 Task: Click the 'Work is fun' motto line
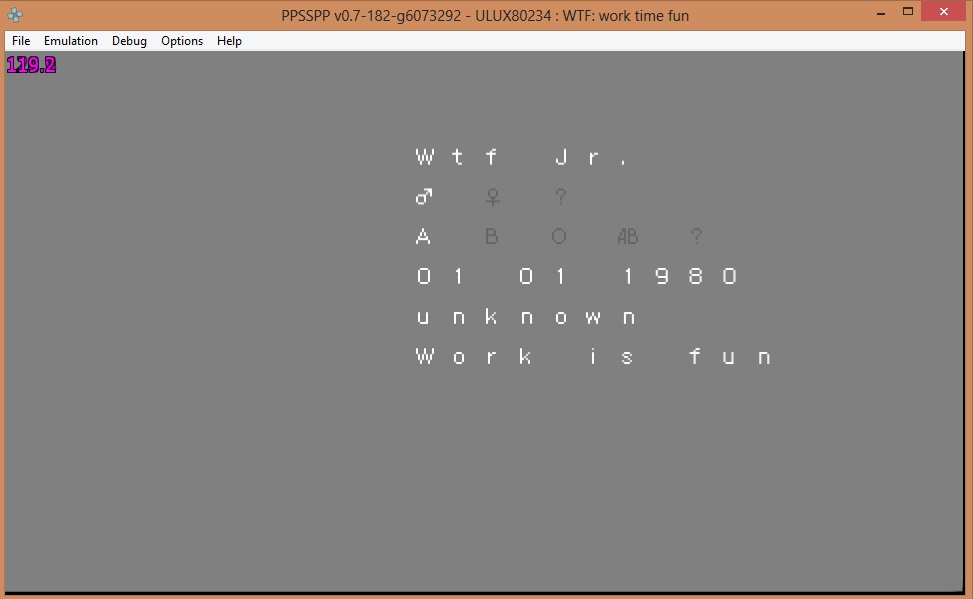[x=593, y=357]
